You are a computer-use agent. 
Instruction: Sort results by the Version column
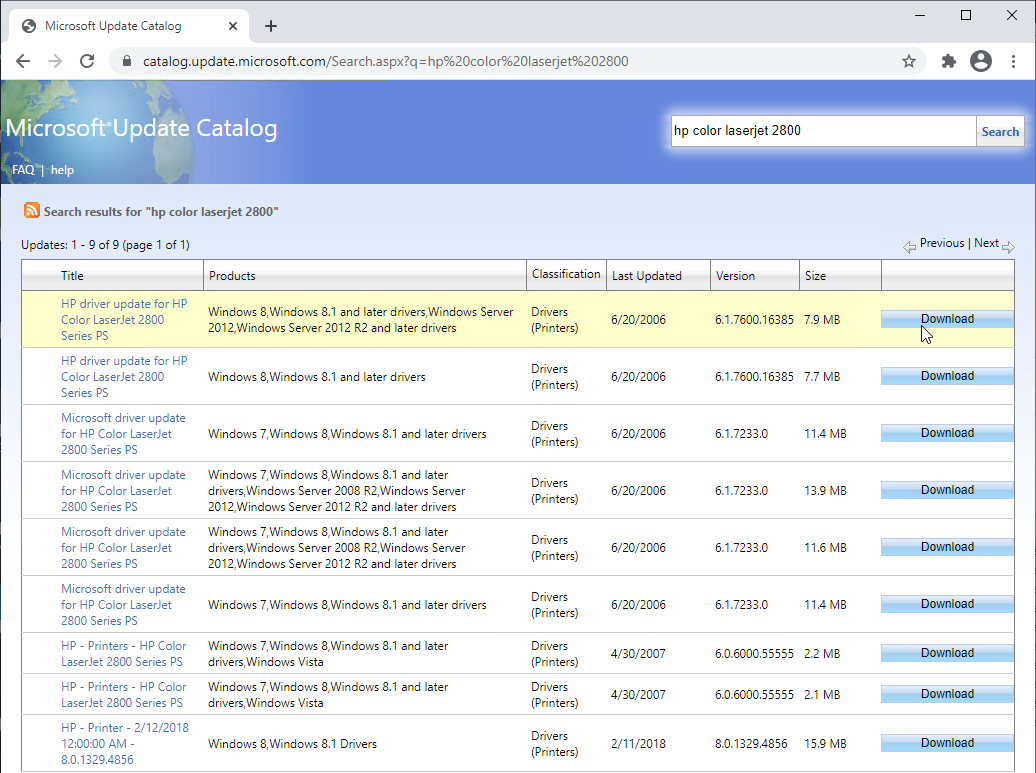click(735, 276)
